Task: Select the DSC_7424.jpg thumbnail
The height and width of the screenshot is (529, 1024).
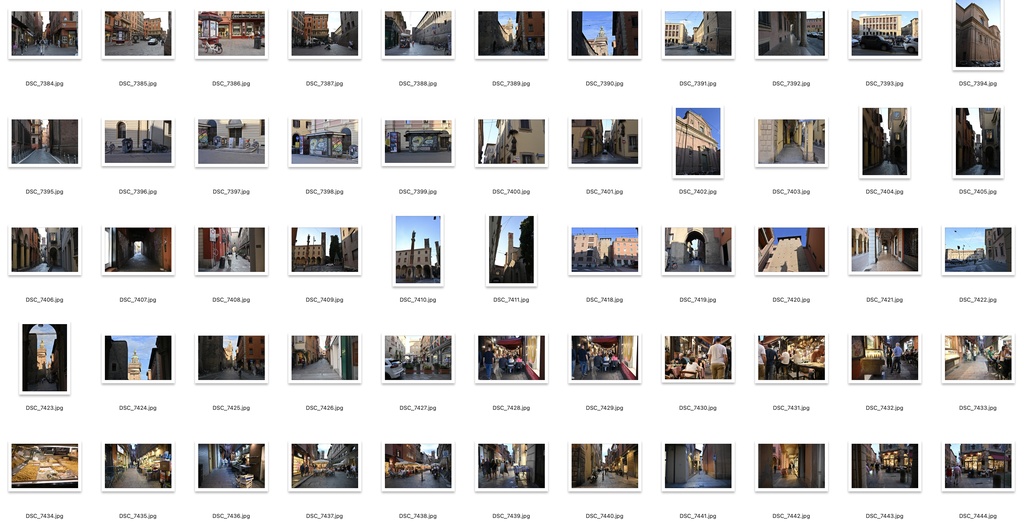Action: 138,358
